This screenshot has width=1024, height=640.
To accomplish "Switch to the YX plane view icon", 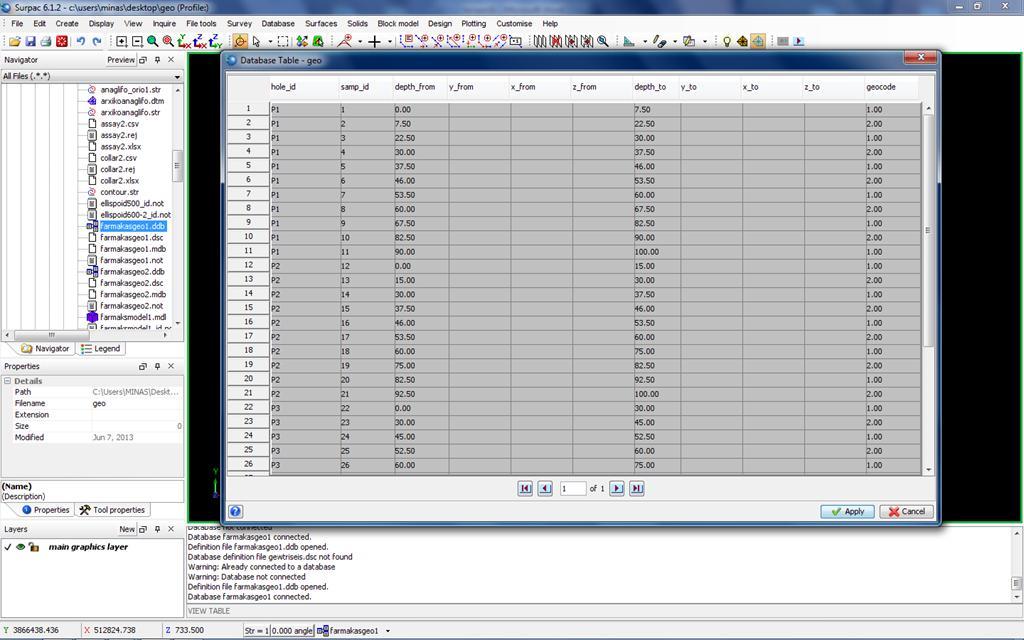I will 184,41.
